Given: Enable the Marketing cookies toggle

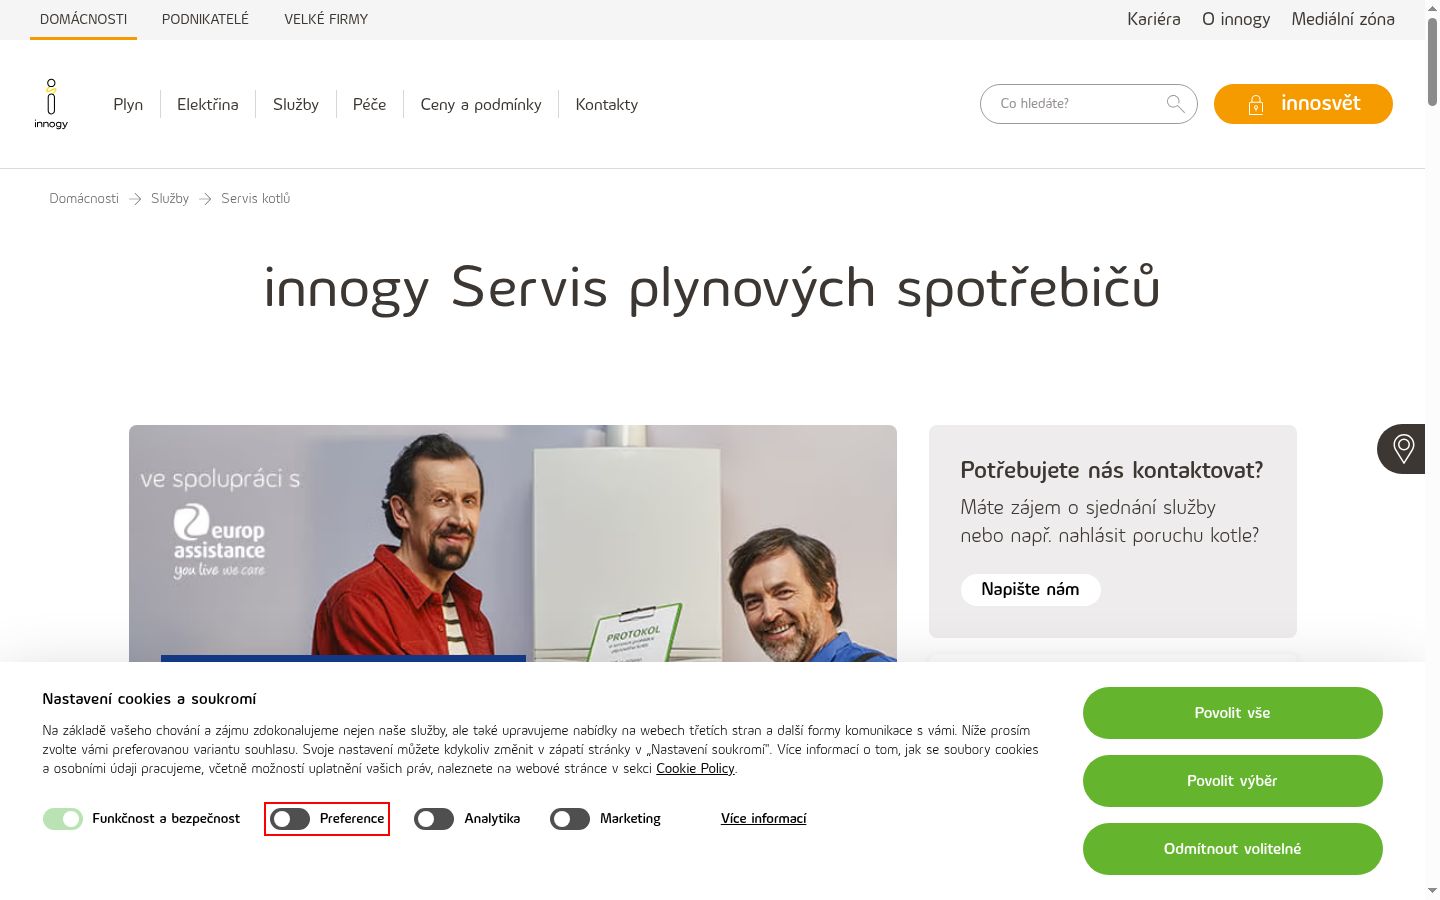Looking at the screenshot, I should point(570,819).
